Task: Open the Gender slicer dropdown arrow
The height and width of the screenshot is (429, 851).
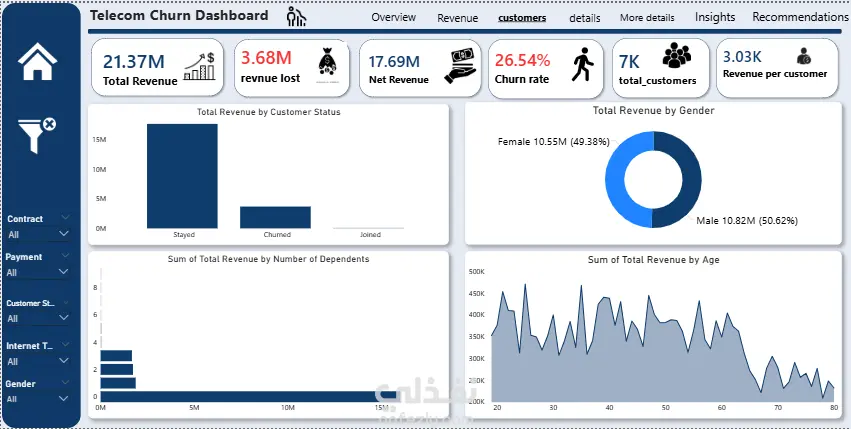Action: click(x=63, y=399)
